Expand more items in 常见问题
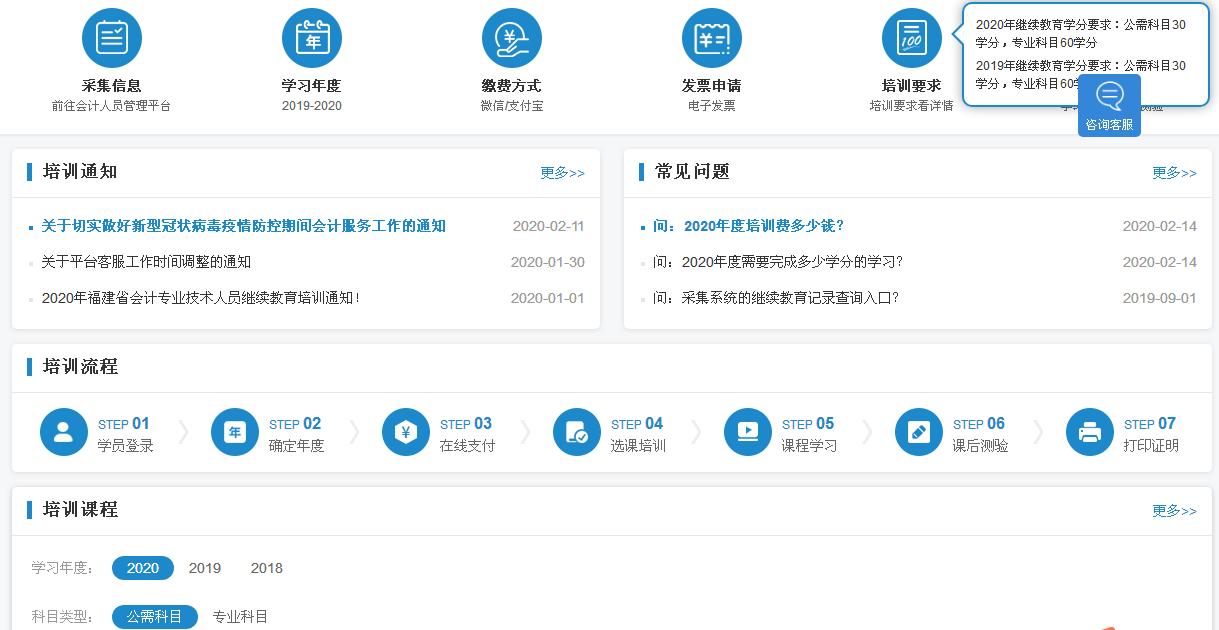This screenshot has width=1219, height=630. (1174, 173)
